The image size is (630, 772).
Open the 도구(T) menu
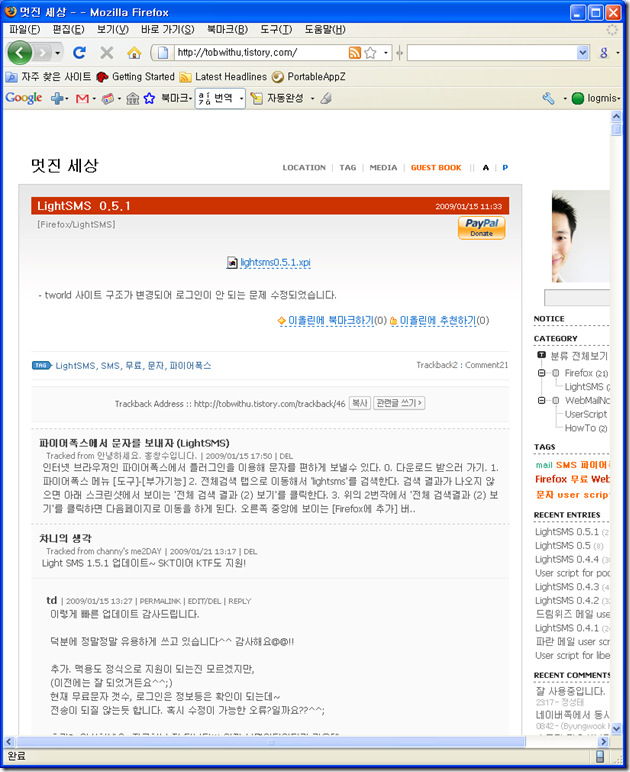[276, 30]
